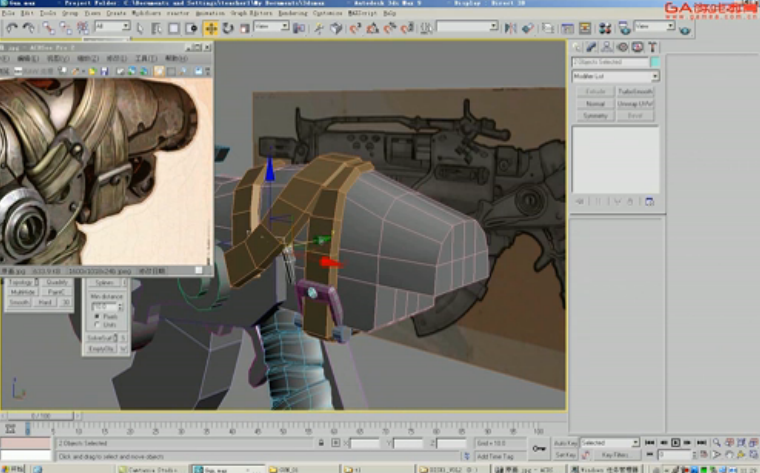Toggle the Window/Crossing selection icon
The width and height of the screenshot is (760, 473).
(x=192, y=29)
